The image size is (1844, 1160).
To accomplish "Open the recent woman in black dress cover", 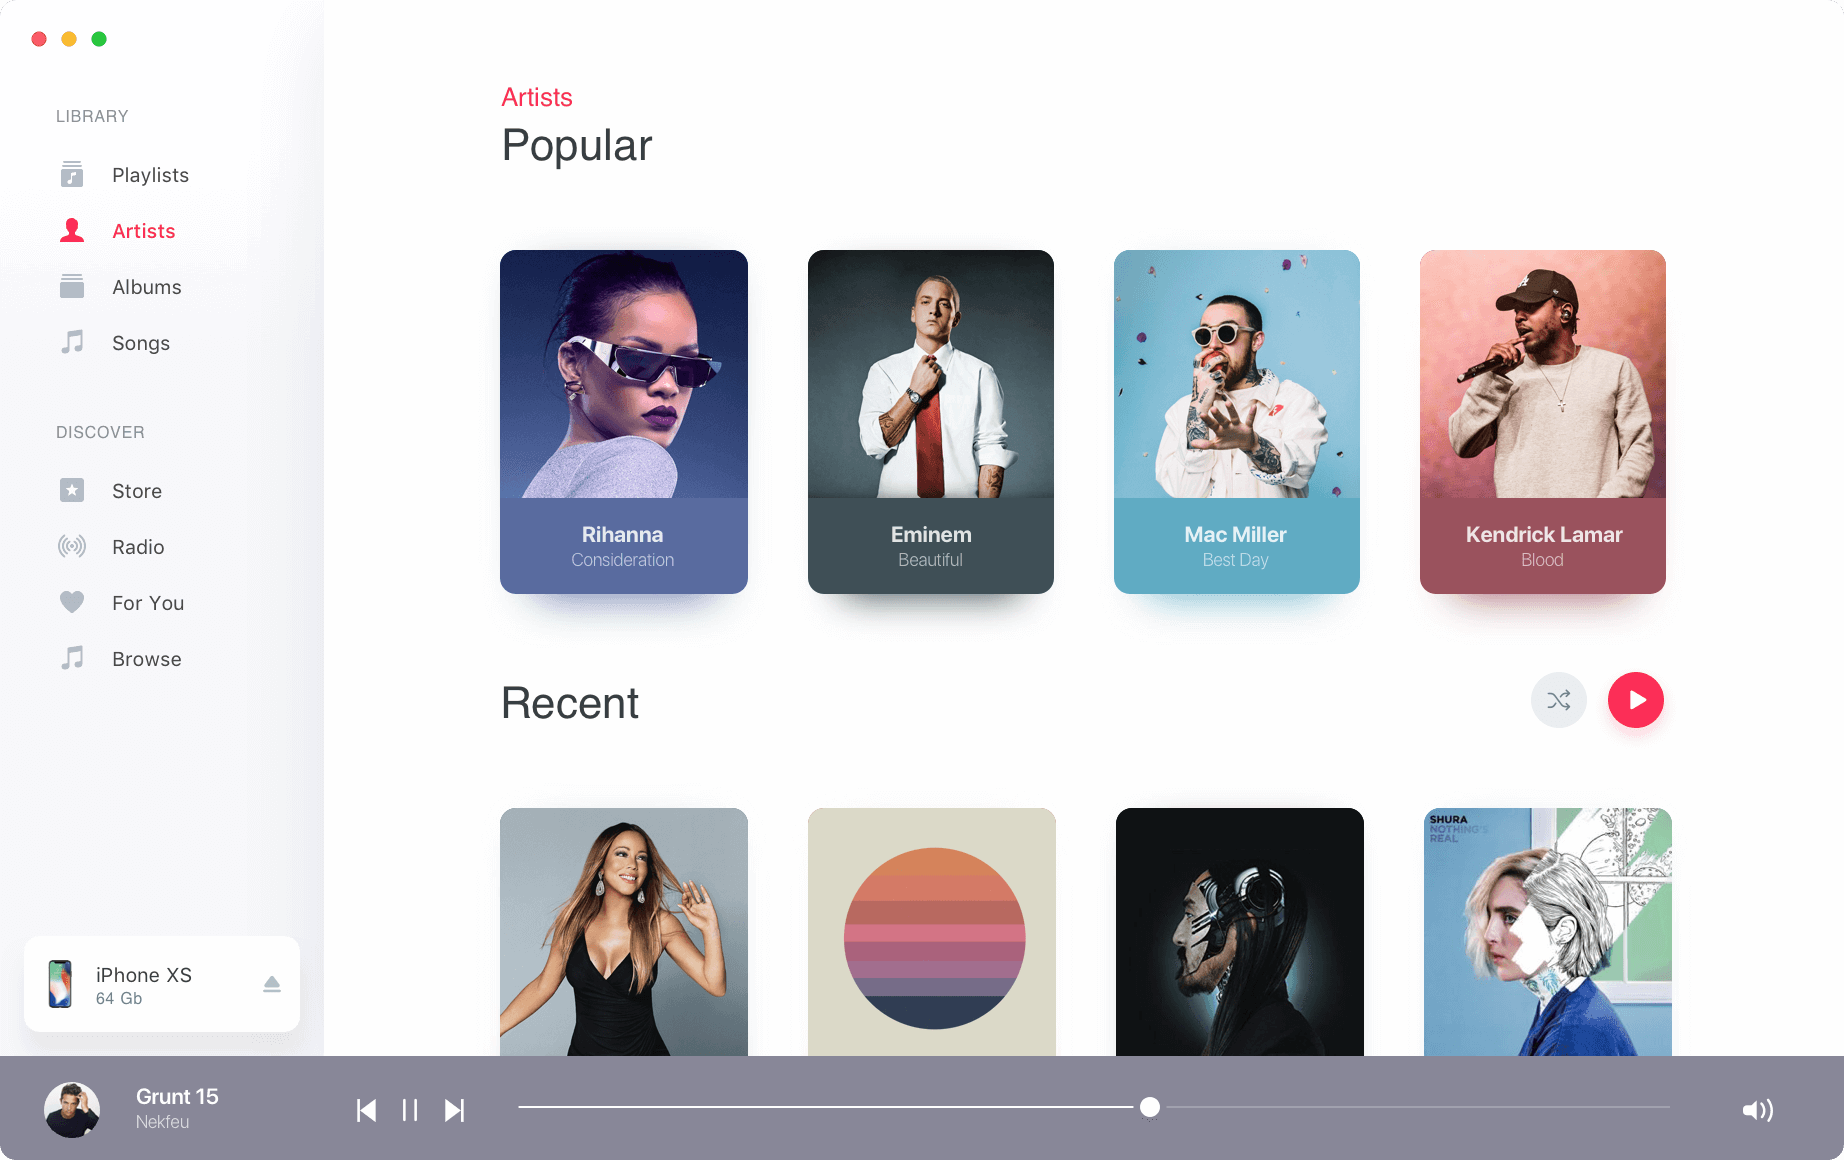I will pyautogui.click(x=624, y=932).
